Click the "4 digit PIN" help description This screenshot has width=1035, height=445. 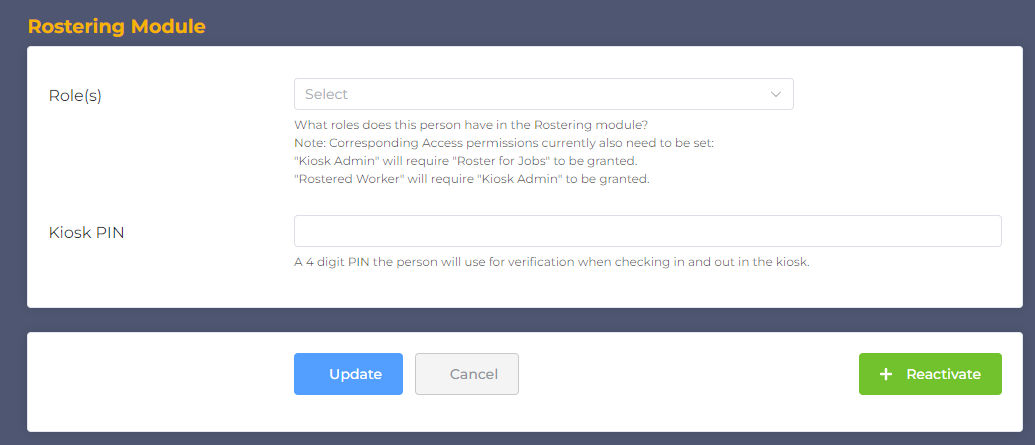551,262
